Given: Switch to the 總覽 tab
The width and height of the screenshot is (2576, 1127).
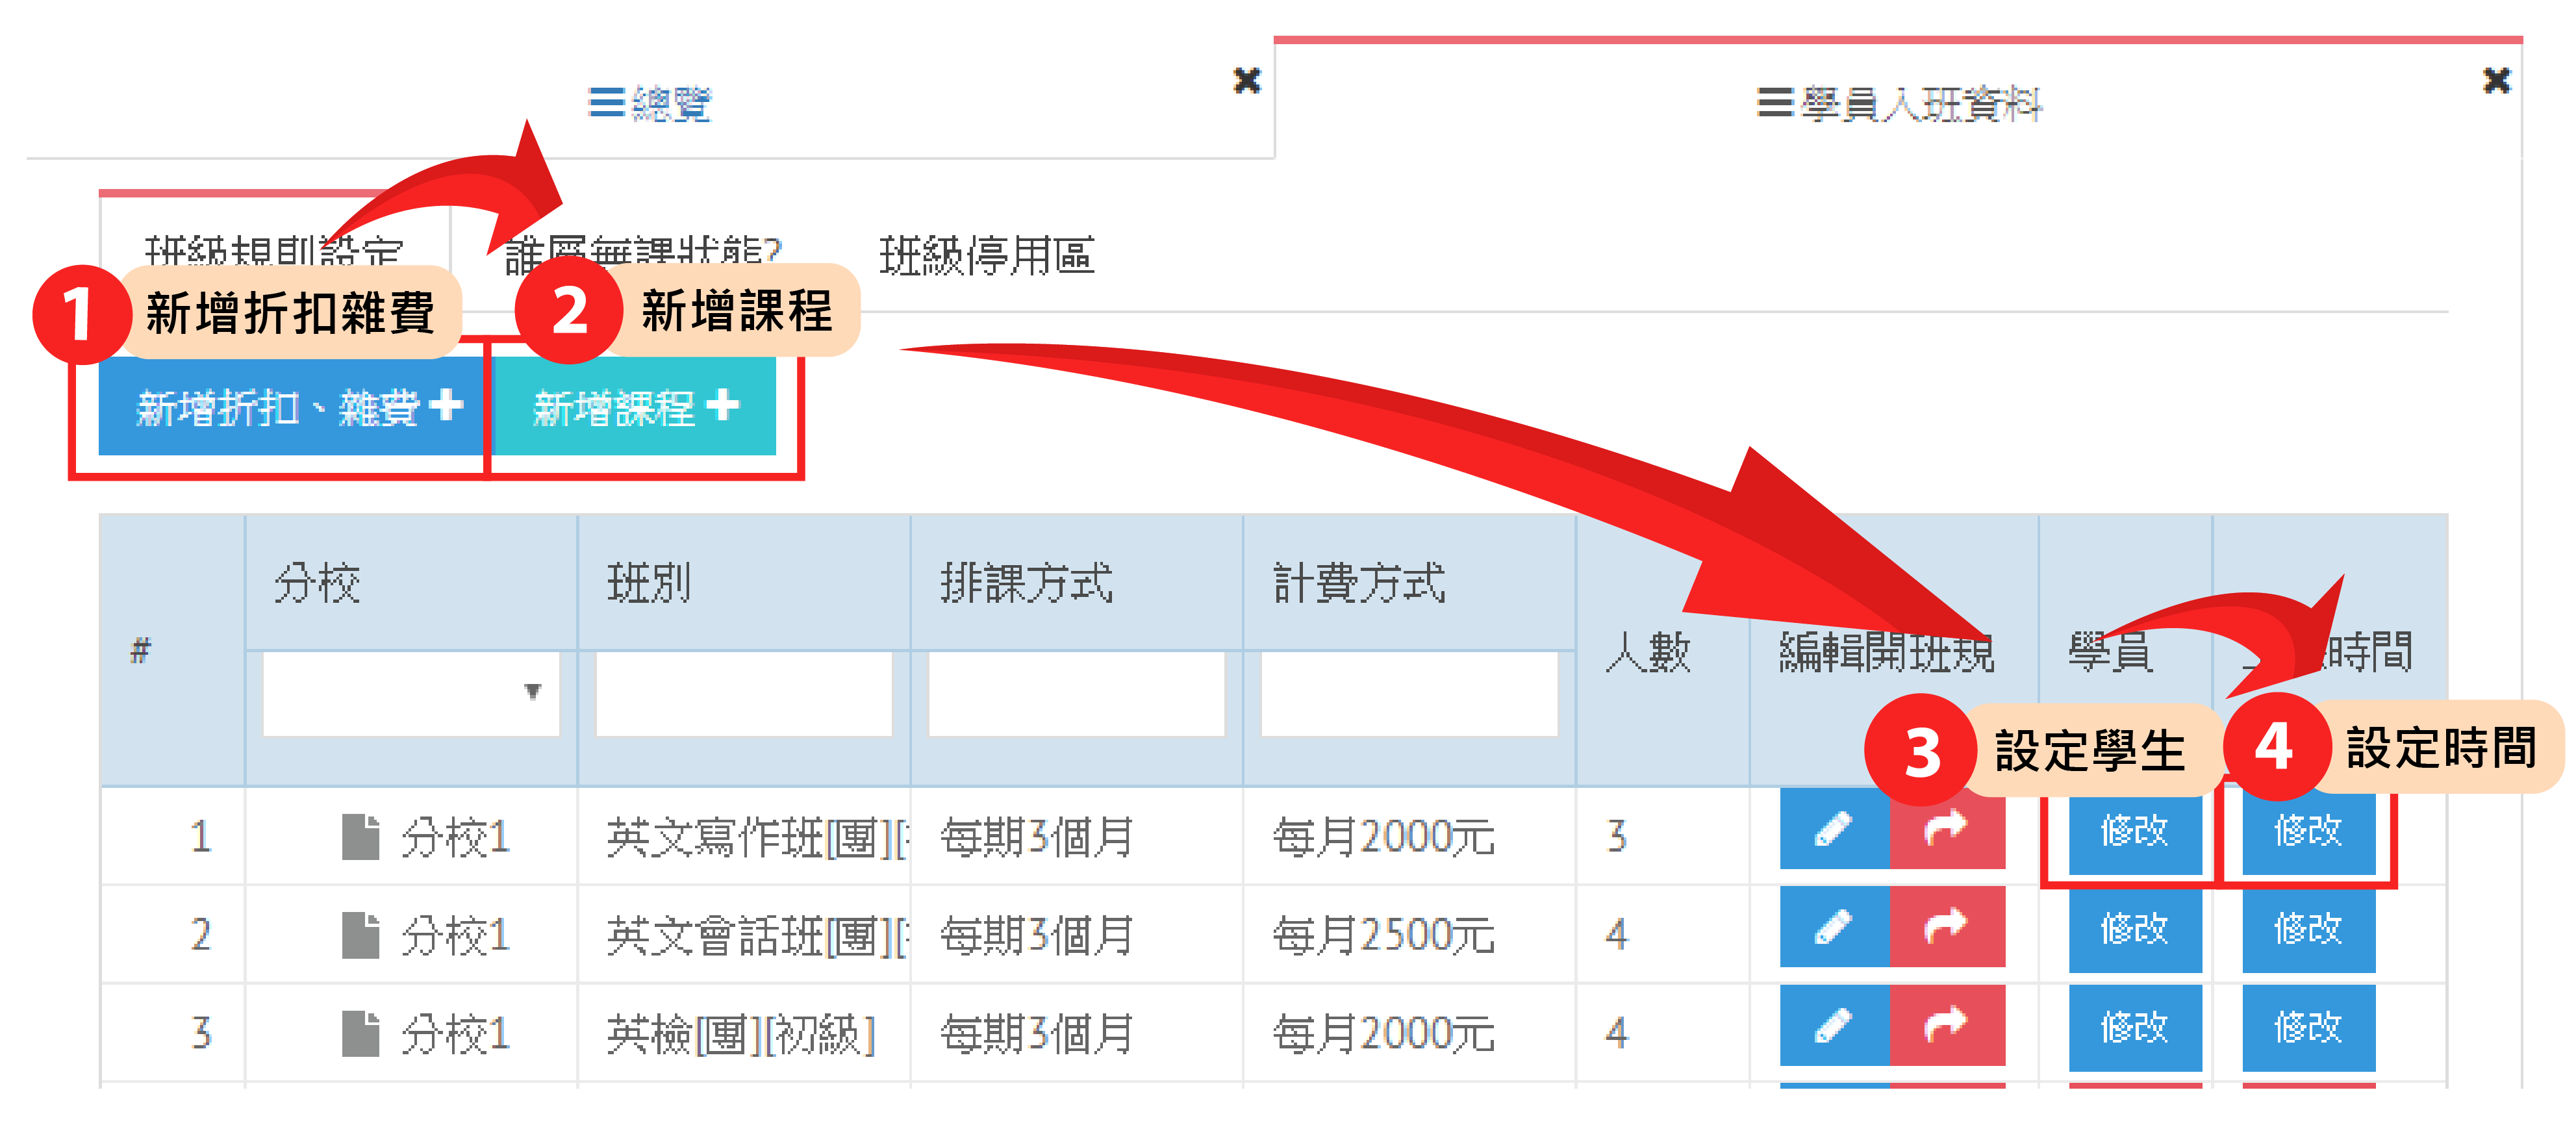Looking at the screenshot, I should 650,103.
